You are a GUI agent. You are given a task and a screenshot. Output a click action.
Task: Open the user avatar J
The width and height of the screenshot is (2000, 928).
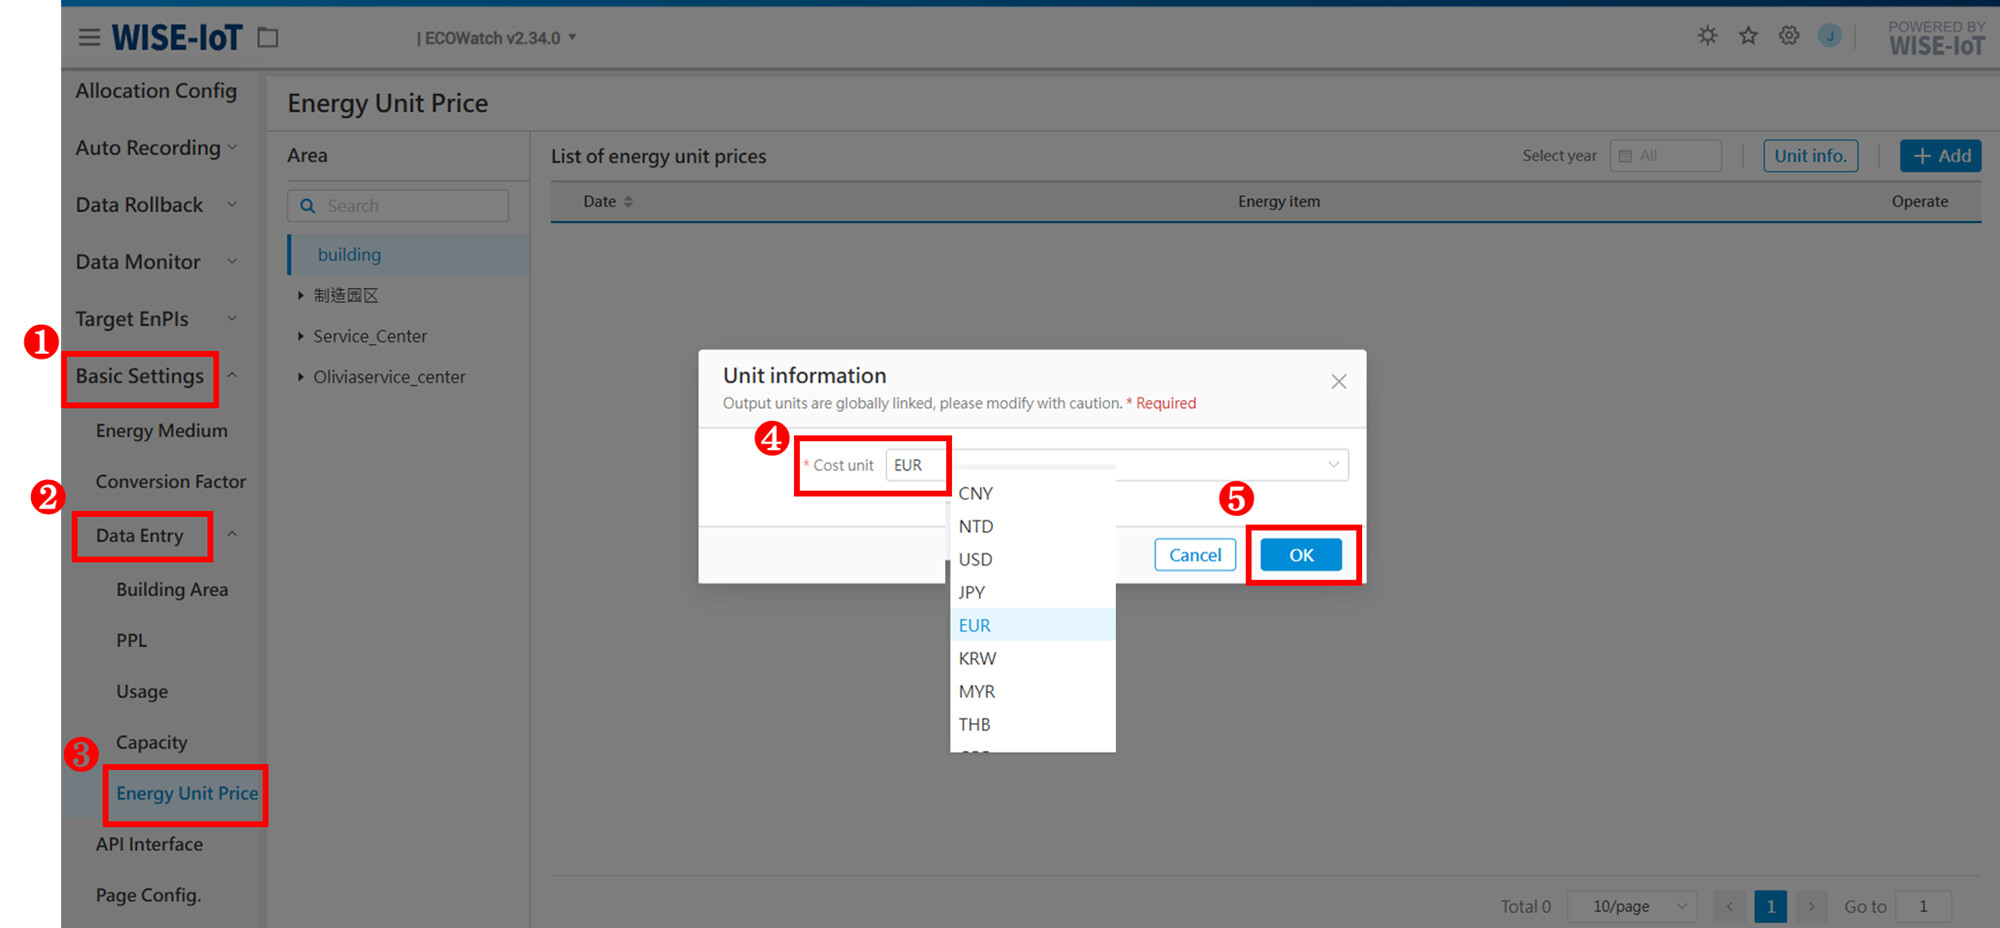tap(1830, 36)
